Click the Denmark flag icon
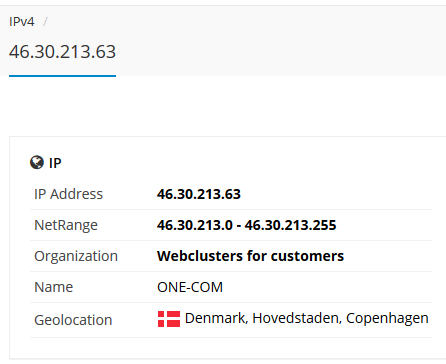This screenshot has height=364, width=446. [169, 319]
